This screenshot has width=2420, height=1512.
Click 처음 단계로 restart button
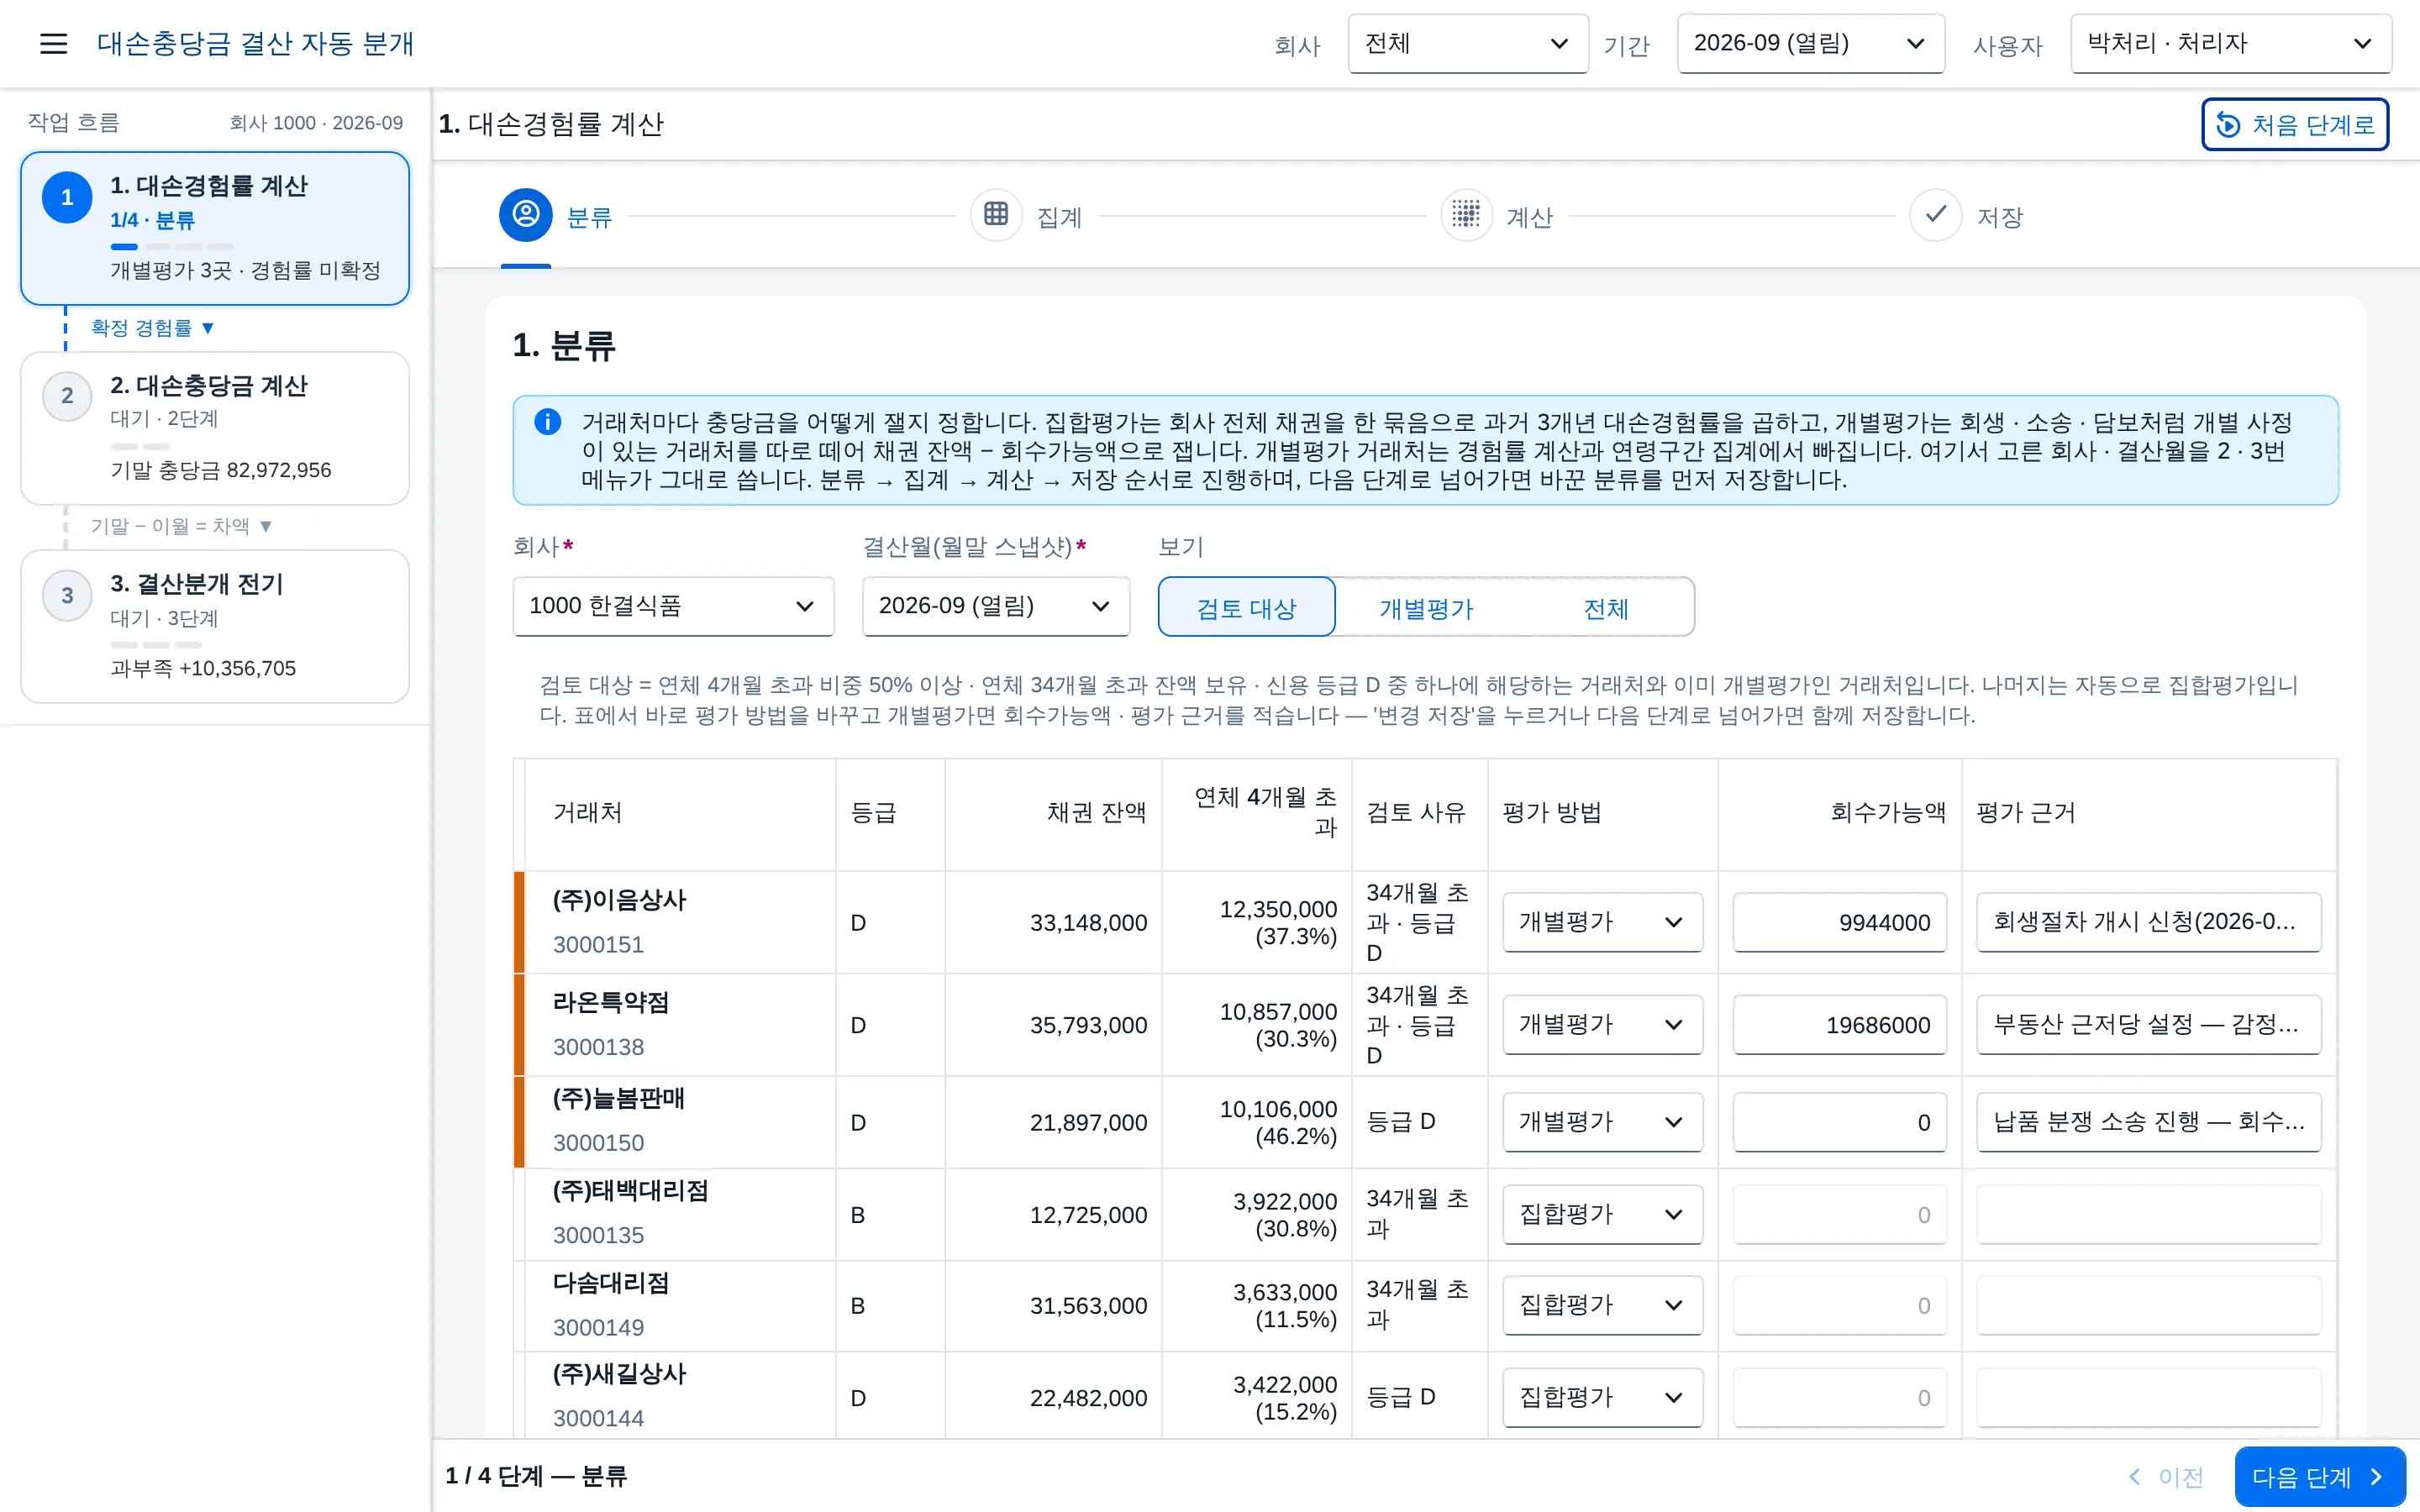point(2295,124)
